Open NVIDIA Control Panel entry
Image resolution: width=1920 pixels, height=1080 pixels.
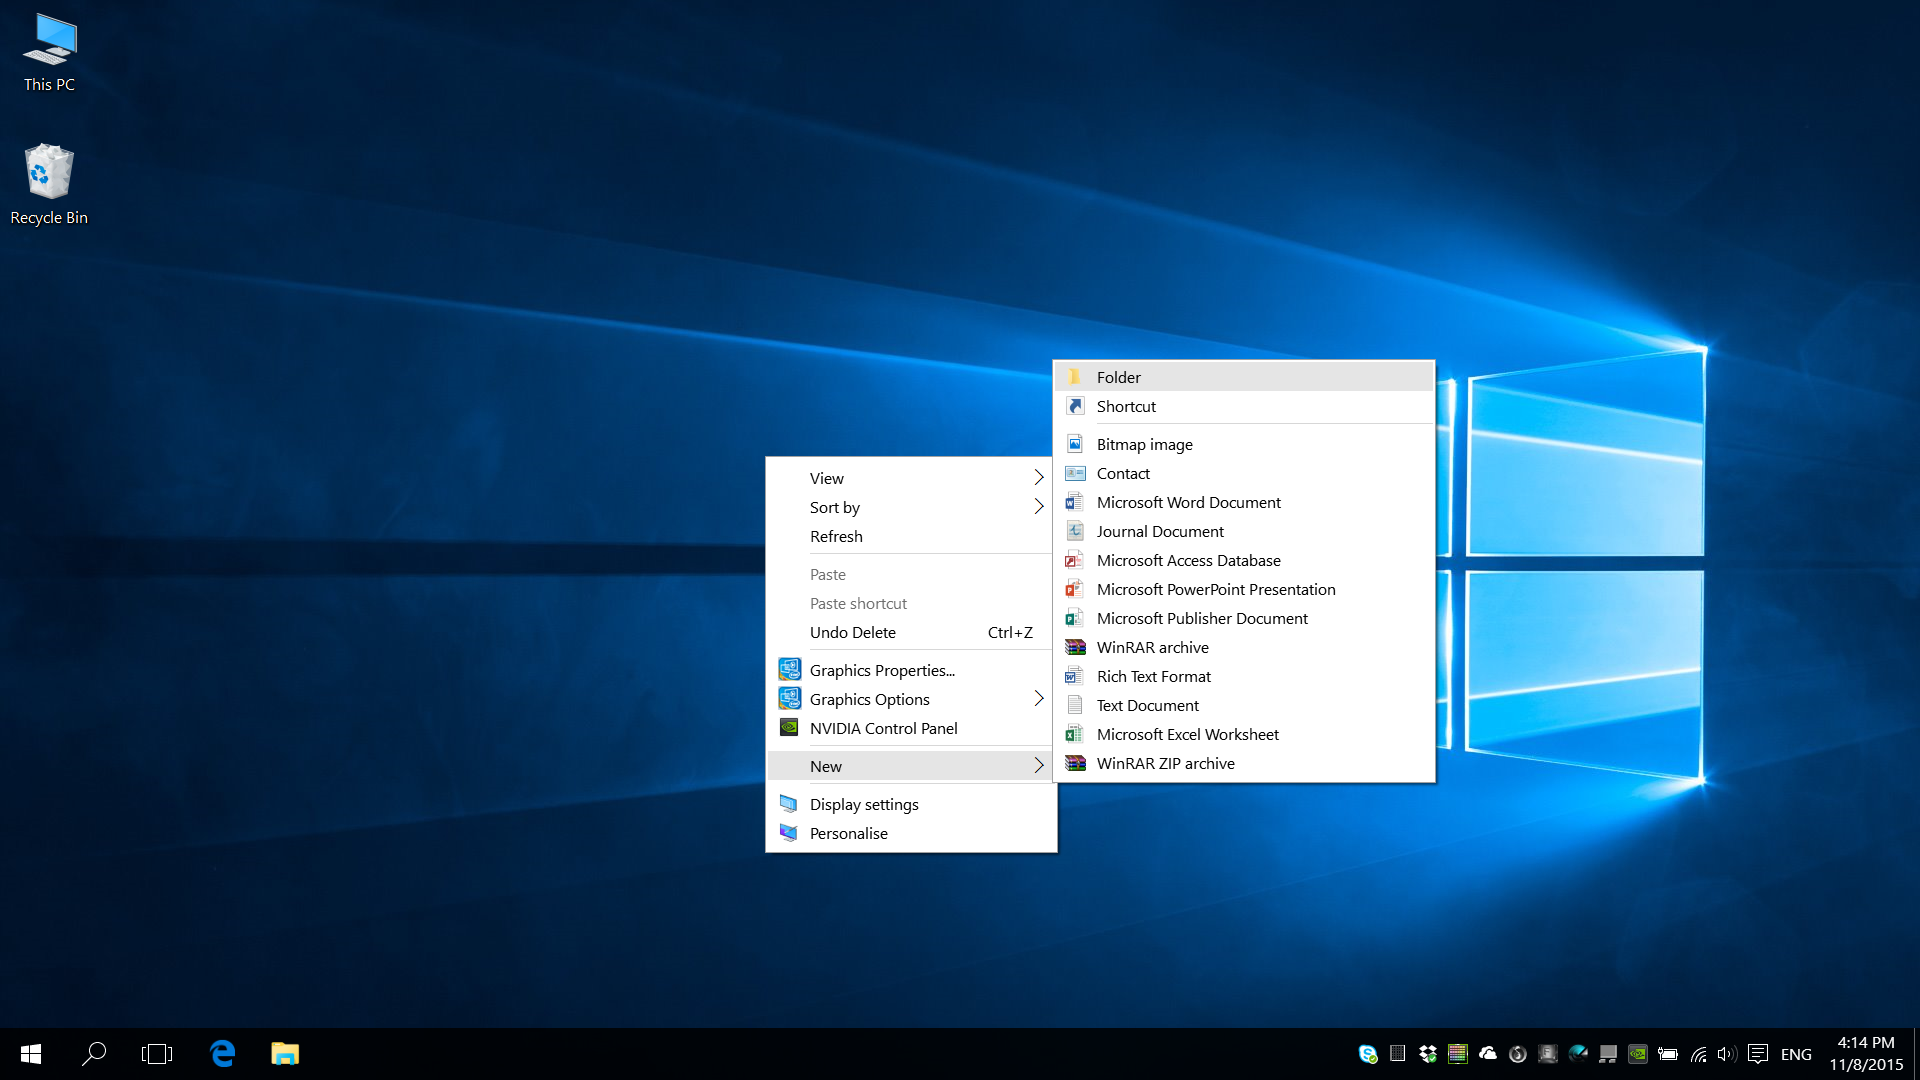(x=910, y=728)
